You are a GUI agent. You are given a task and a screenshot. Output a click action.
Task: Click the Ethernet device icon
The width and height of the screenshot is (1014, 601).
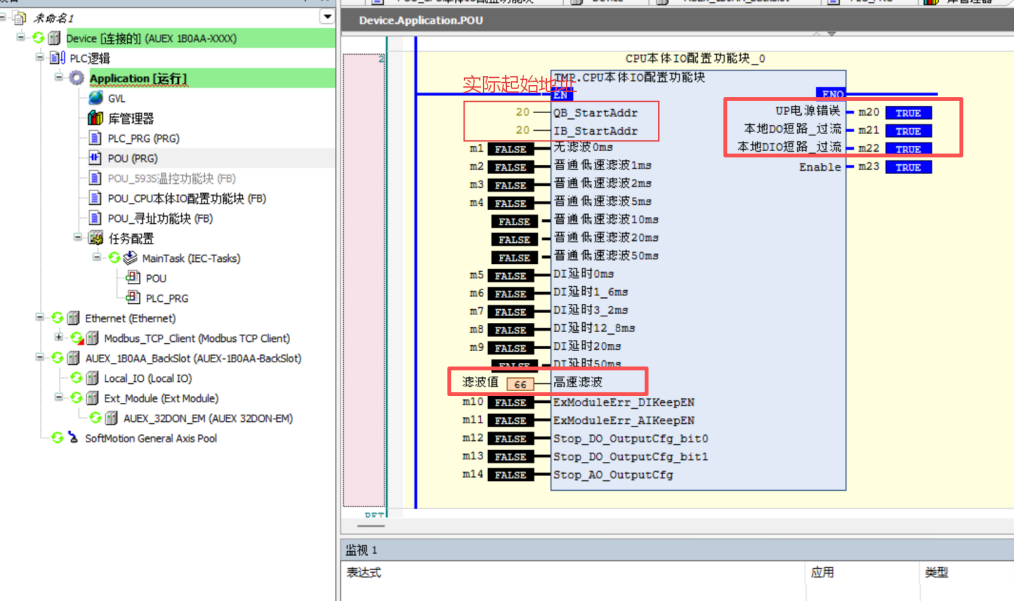73,318
